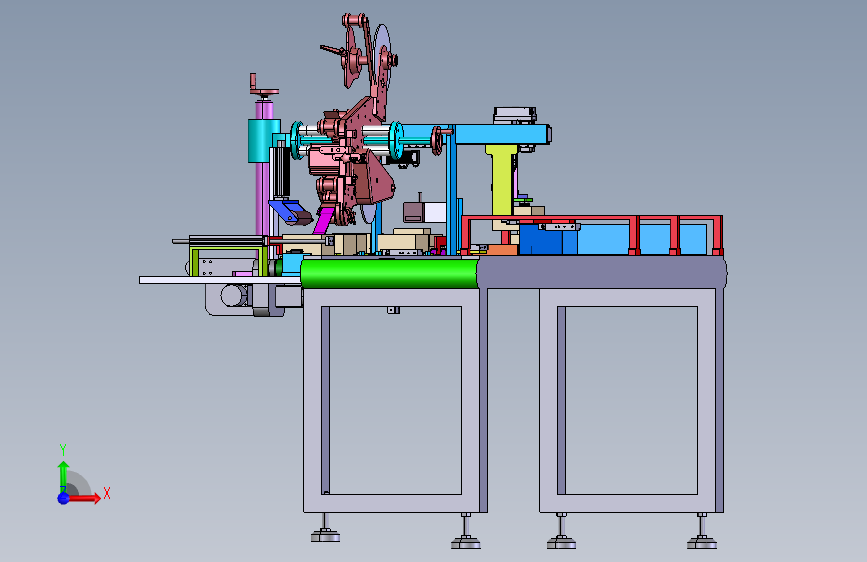Select the left machine stand frame
Image resolution: width=867 pixels, height=562 pixels.
[395, 400]
